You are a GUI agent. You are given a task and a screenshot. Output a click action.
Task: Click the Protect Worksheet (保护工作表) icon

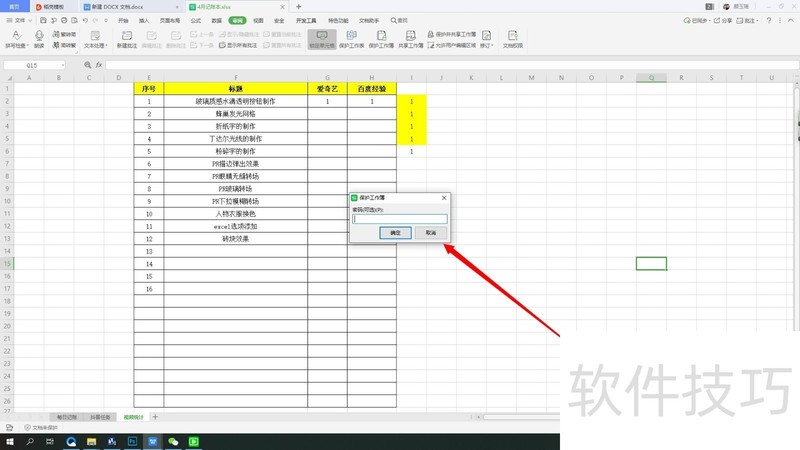[x=352, y=35]
